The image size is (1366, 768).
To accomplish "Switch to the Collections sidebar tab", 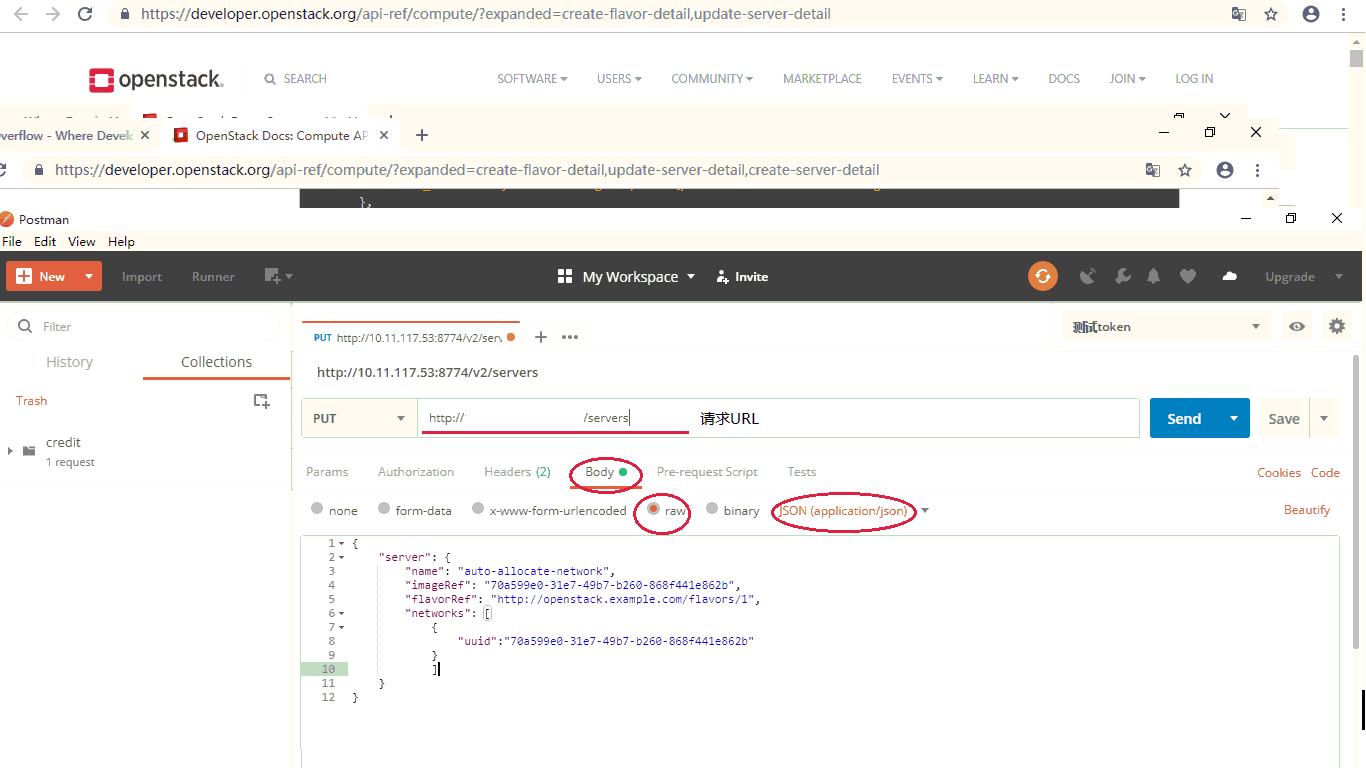I will pos(216,362).
